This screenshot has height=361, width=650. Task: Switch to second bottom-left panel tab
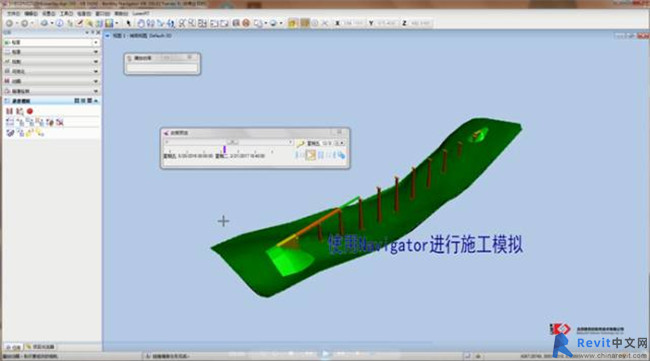(40, 347)
